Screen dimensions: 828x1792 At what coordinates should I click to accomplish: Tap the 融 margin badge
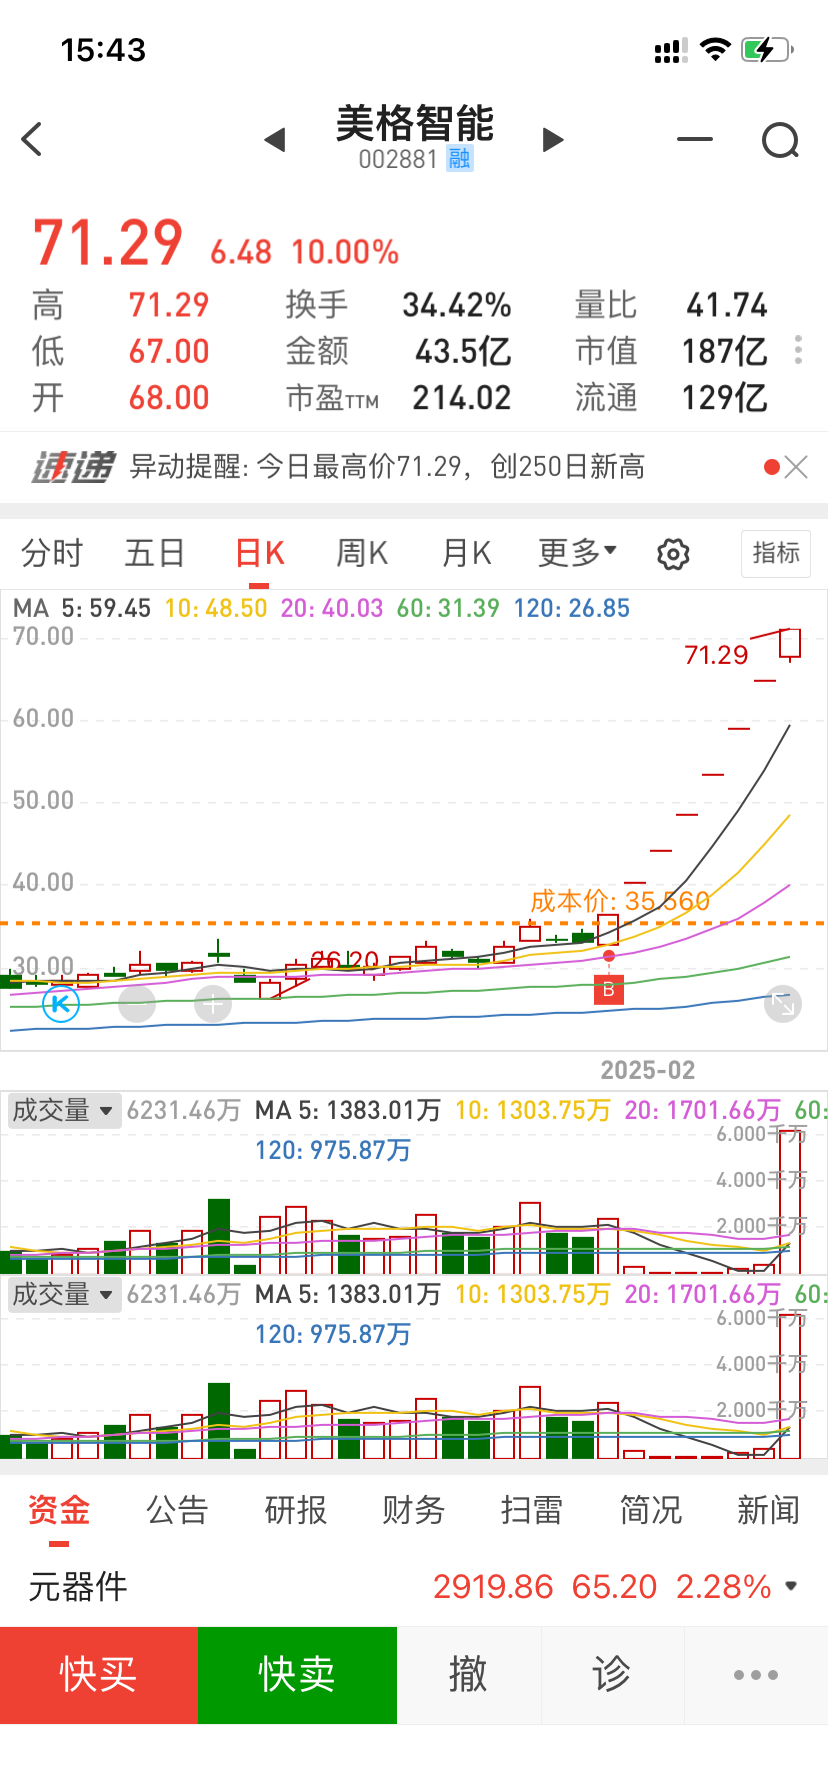click(460, 159)
